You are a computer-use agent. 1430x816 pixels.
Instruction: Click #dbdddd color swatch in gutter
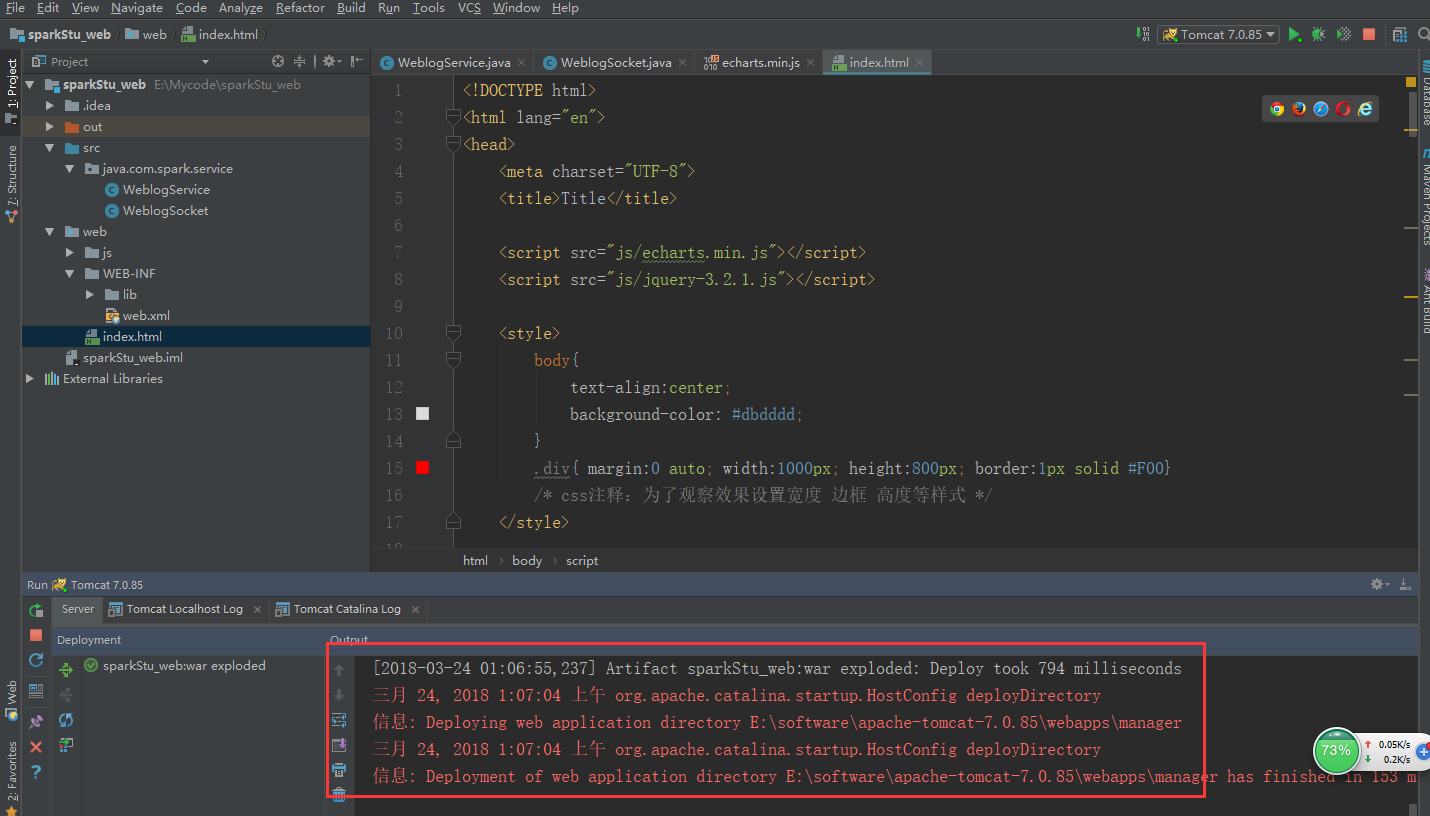click(x=422, y=414)
